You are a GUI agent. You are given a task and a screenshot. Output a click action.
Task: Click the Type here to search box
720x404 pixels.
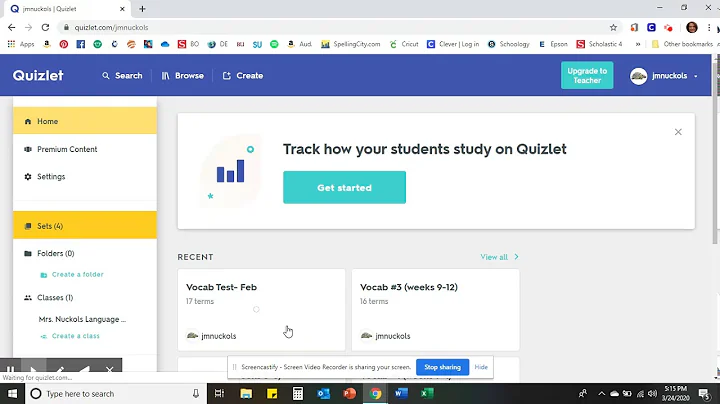(115, 393)
